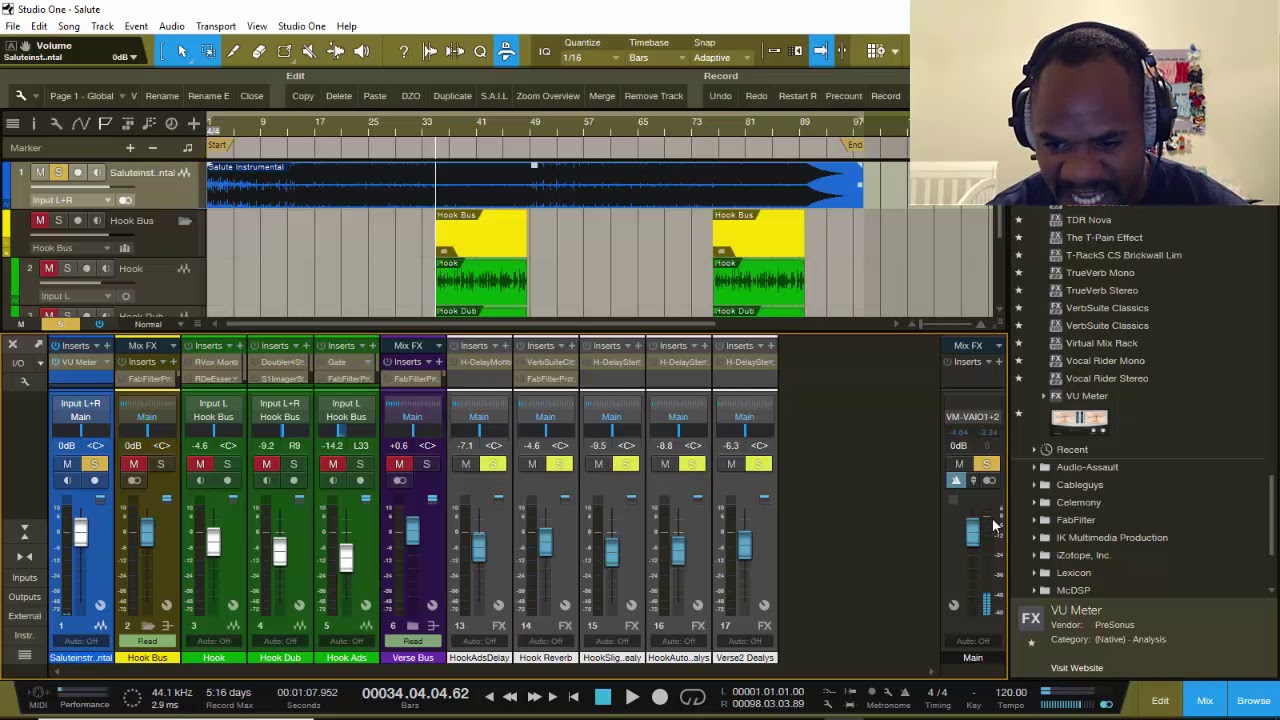Image resolution: width=1280 pixels, height=720 pixels.
Task: Open the Browse panel tab
Action: pyautogui.click(x=1253, y=701)
